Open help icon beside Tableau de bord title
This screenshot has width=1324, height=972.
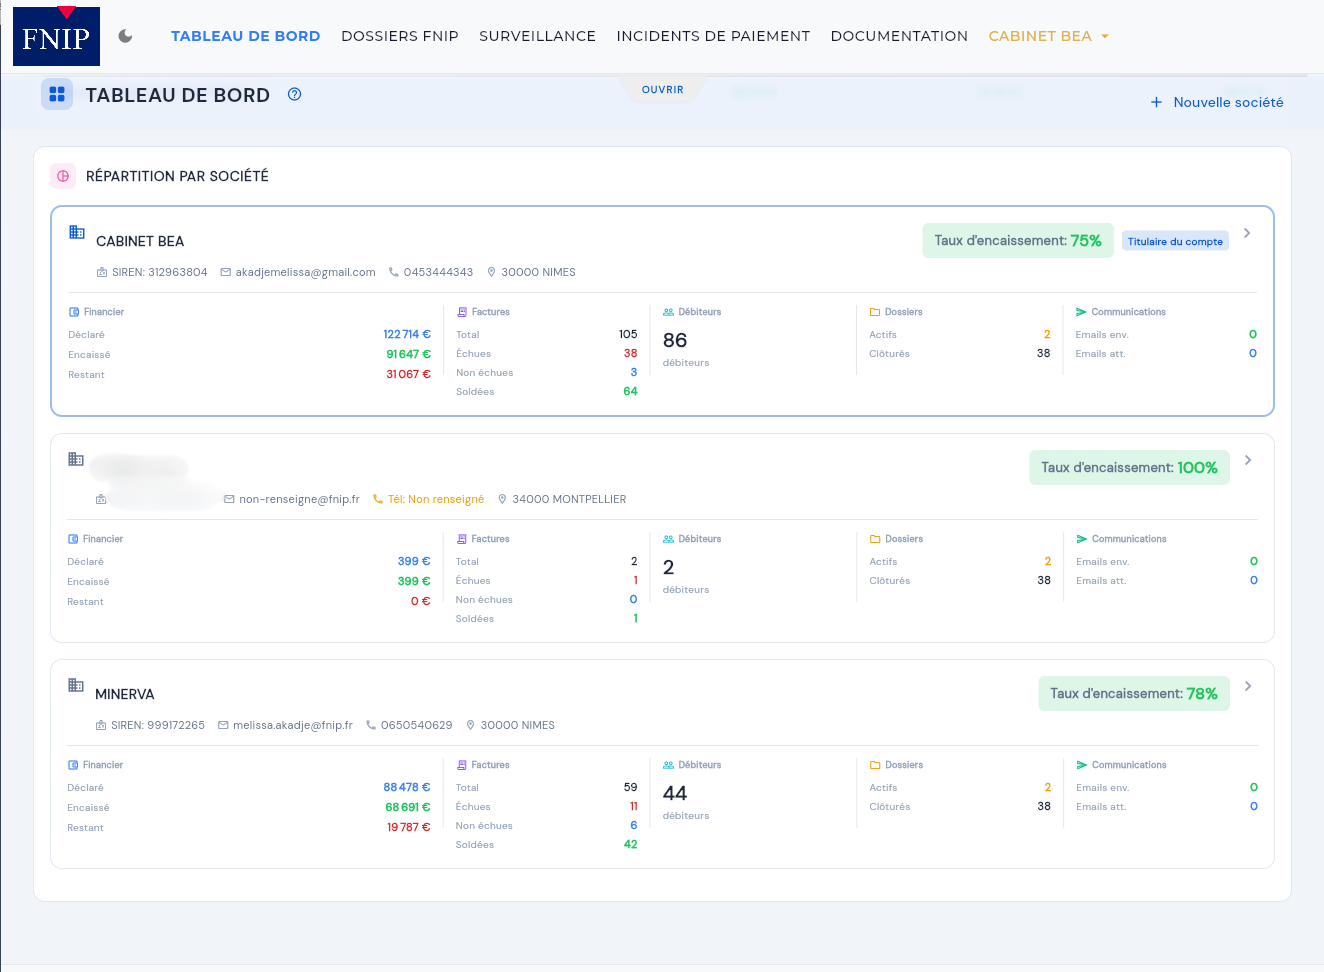(294, 94)
